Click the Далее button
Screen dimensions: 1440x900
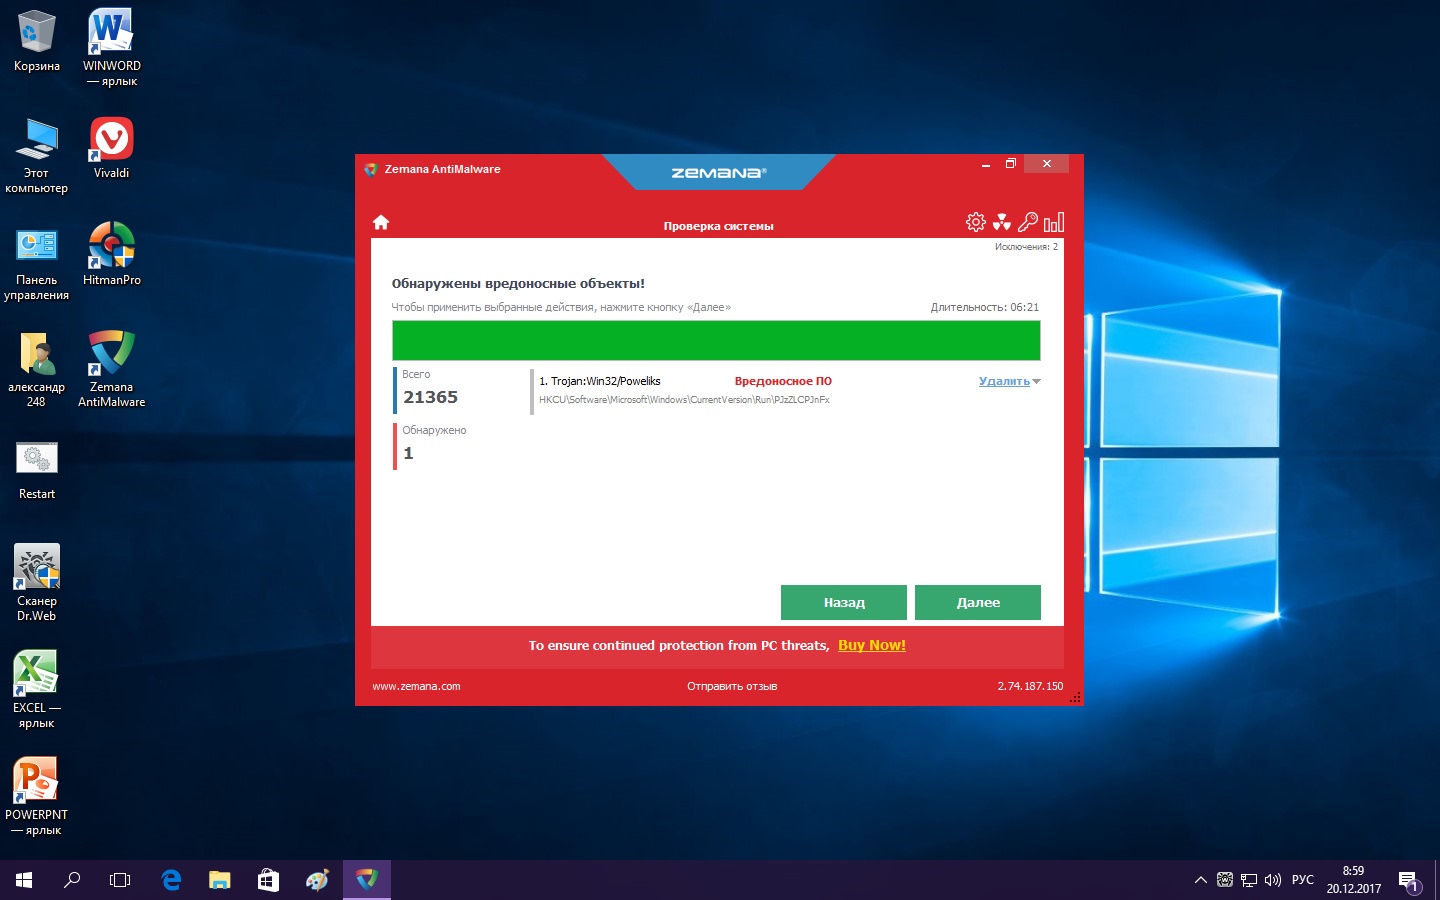[x=978, y=602]
